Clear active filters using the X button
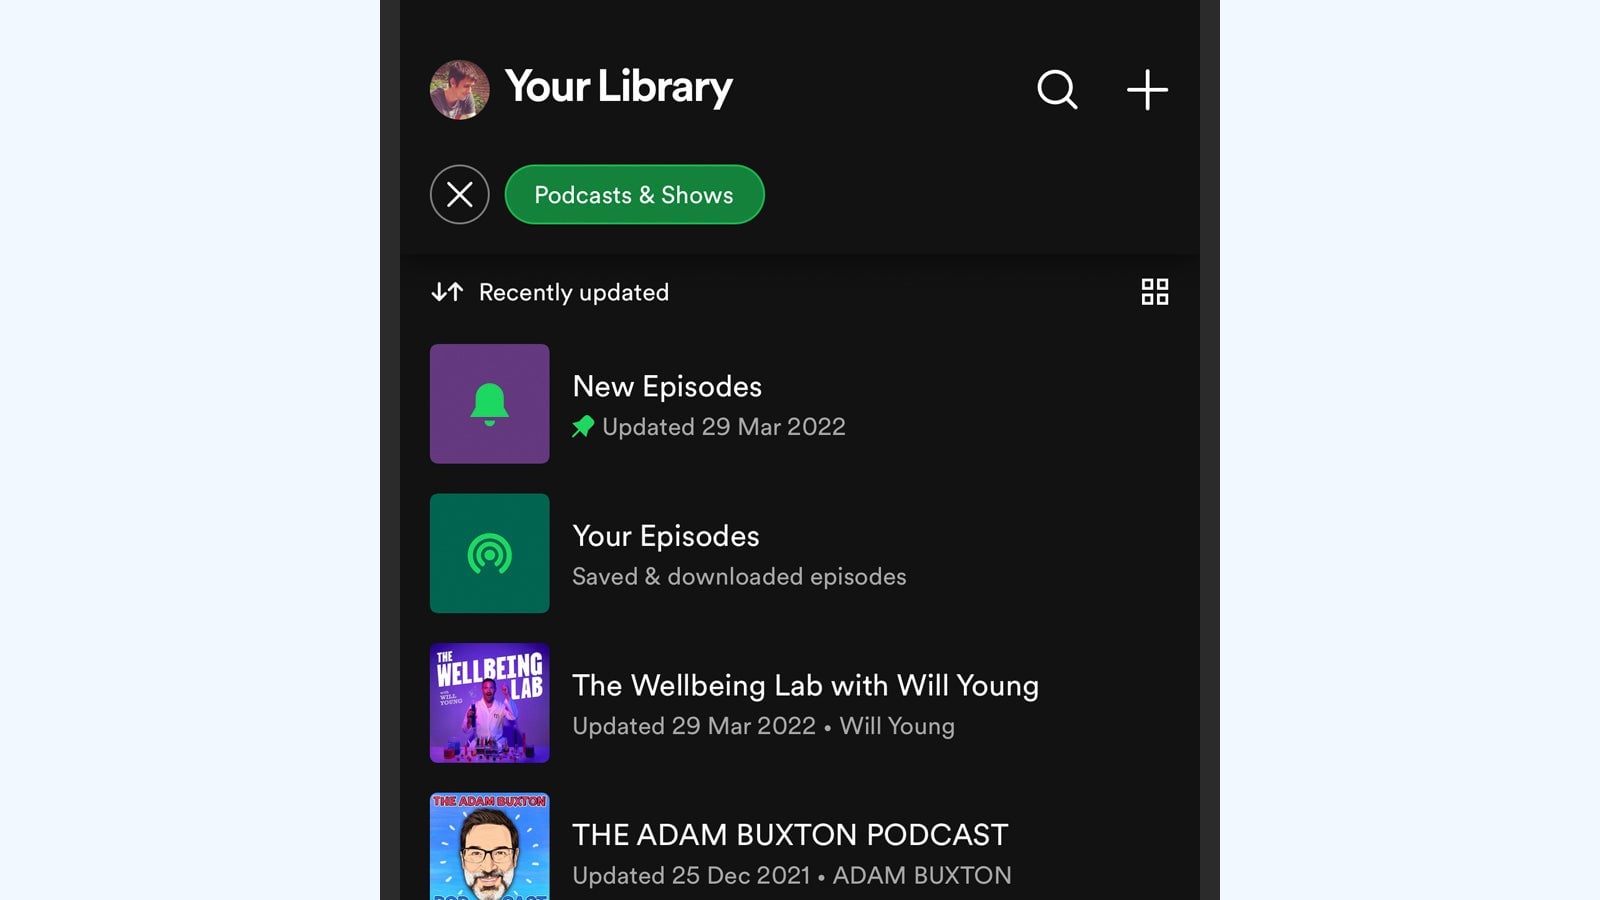 tap(459, 194)
